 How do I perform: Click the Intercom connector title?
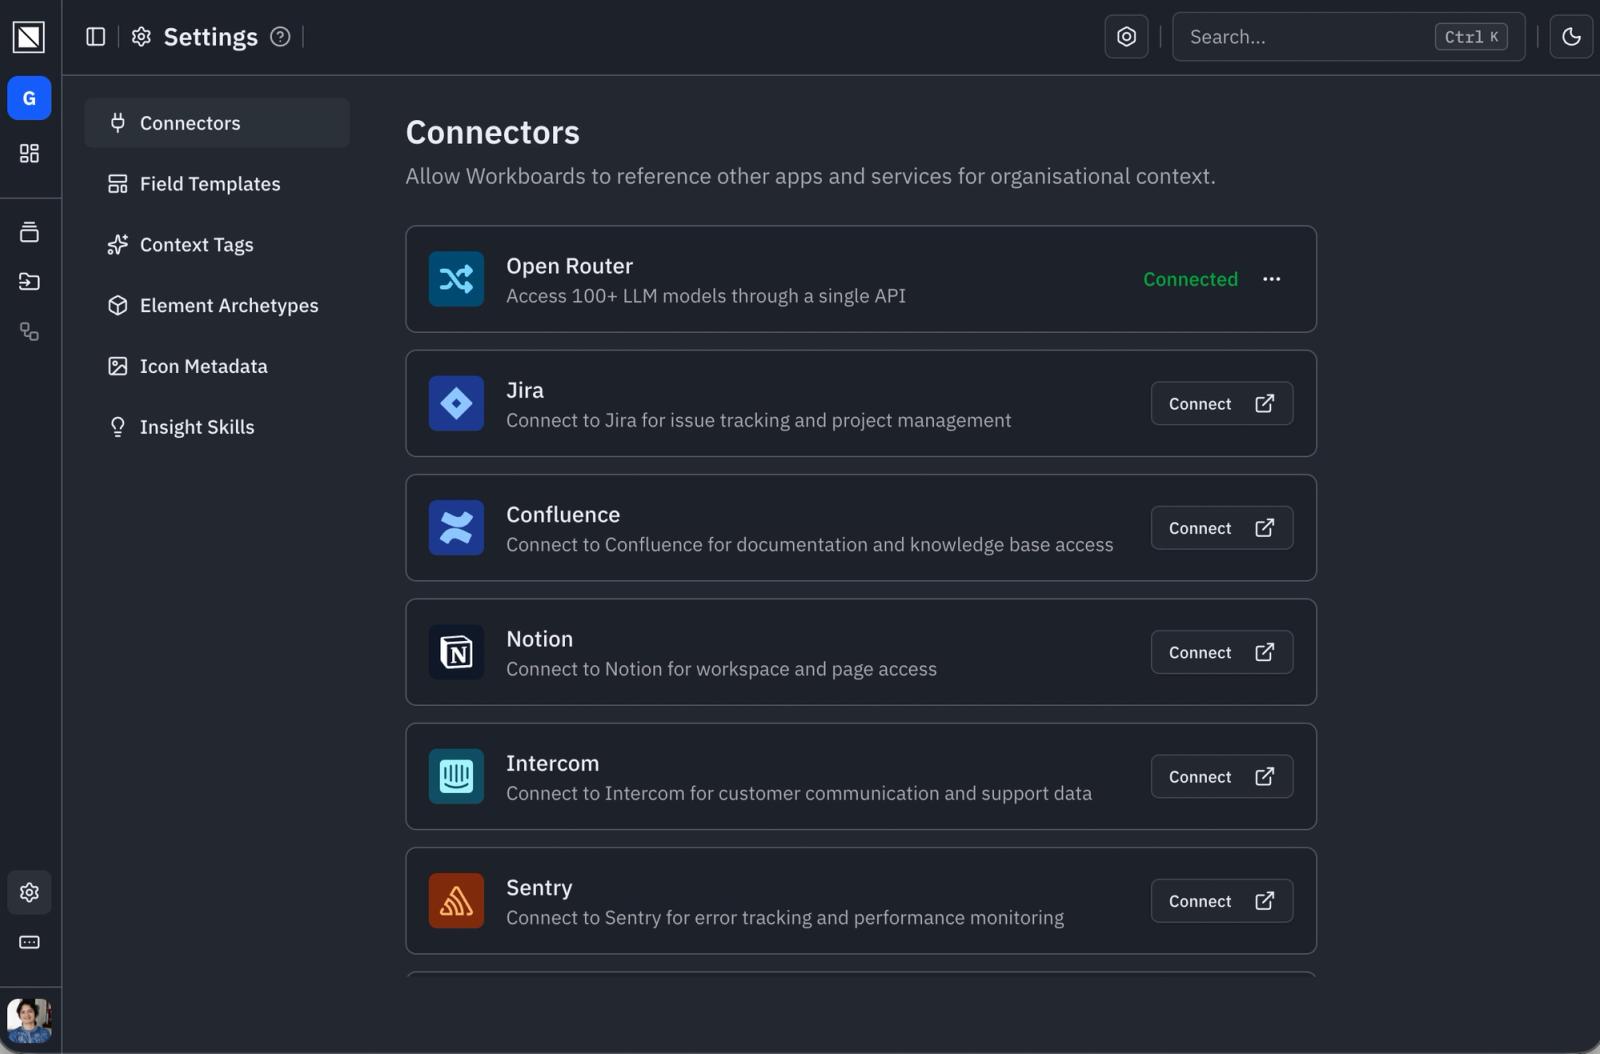[552, 763]
